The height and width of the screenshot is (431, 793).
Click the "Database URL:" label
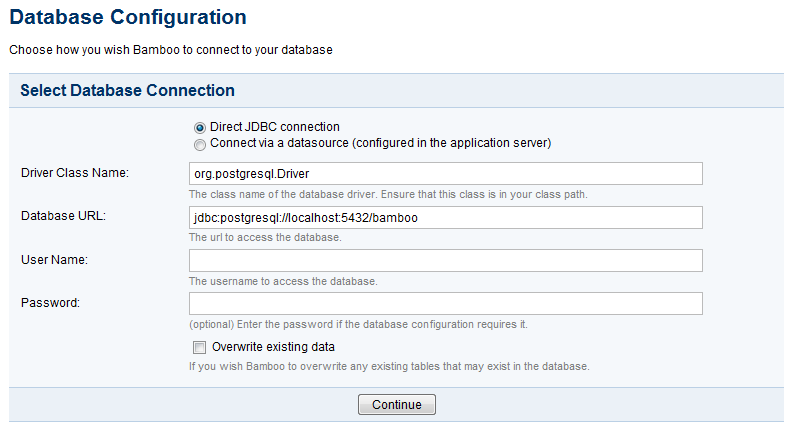tap(63, 216)
